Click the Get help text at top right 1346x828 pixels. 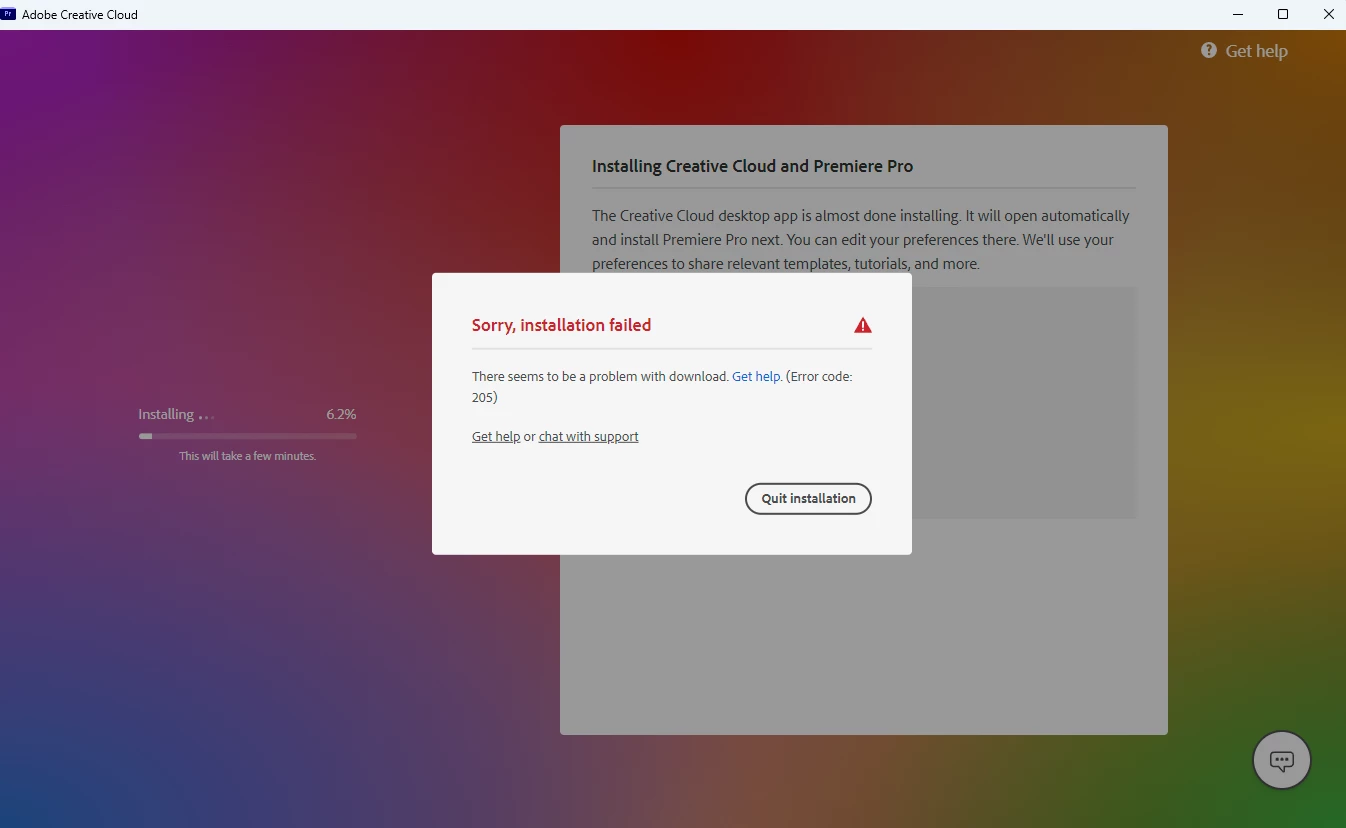point(1257,51)
